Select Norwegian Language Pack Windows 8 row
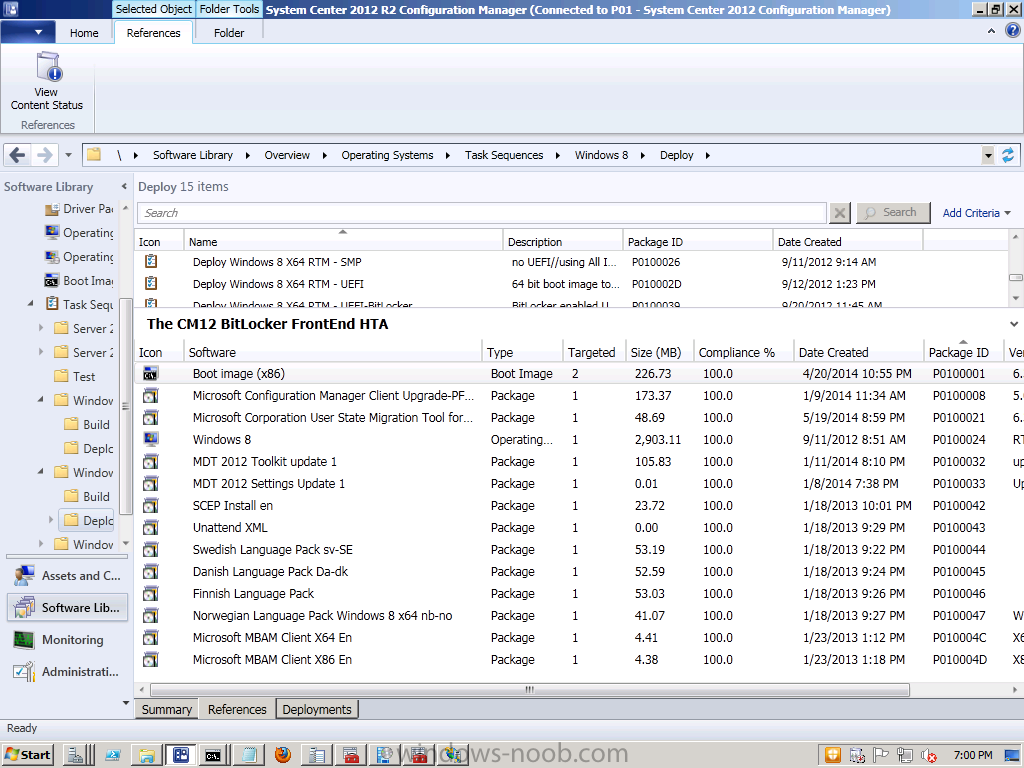The image size is (1024, 768). 579,616
